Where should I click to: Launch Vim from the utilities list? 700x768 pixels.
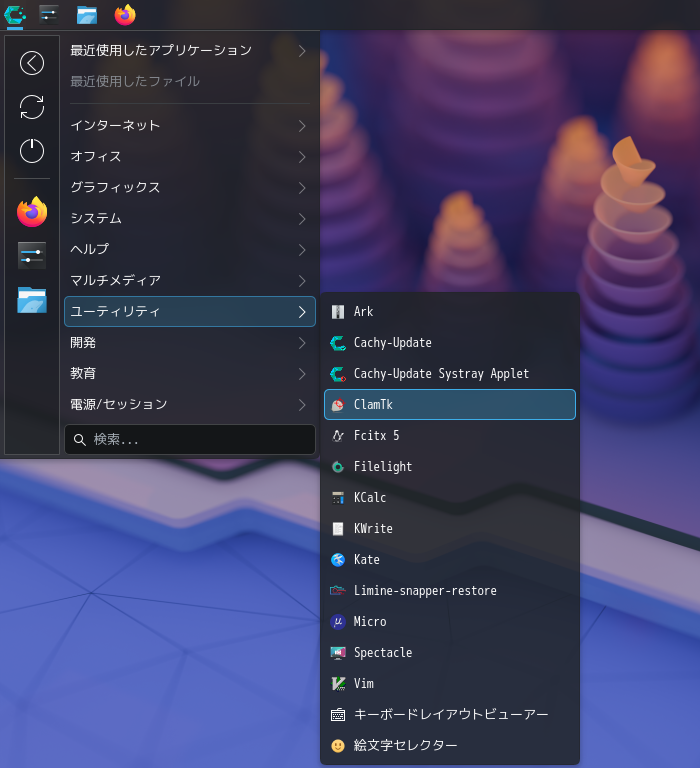pos(450,684)
